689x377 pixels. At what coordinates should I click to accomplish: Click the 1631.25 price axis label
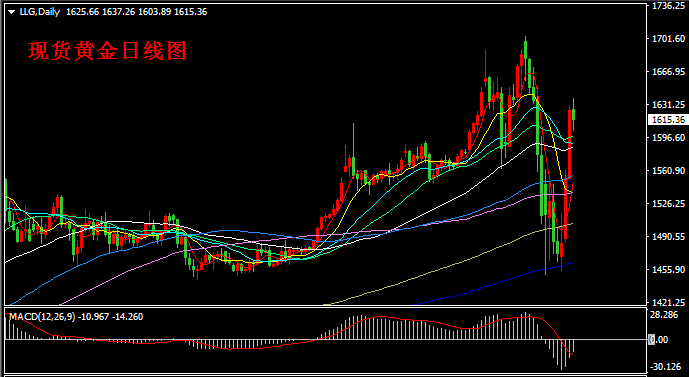669,105
